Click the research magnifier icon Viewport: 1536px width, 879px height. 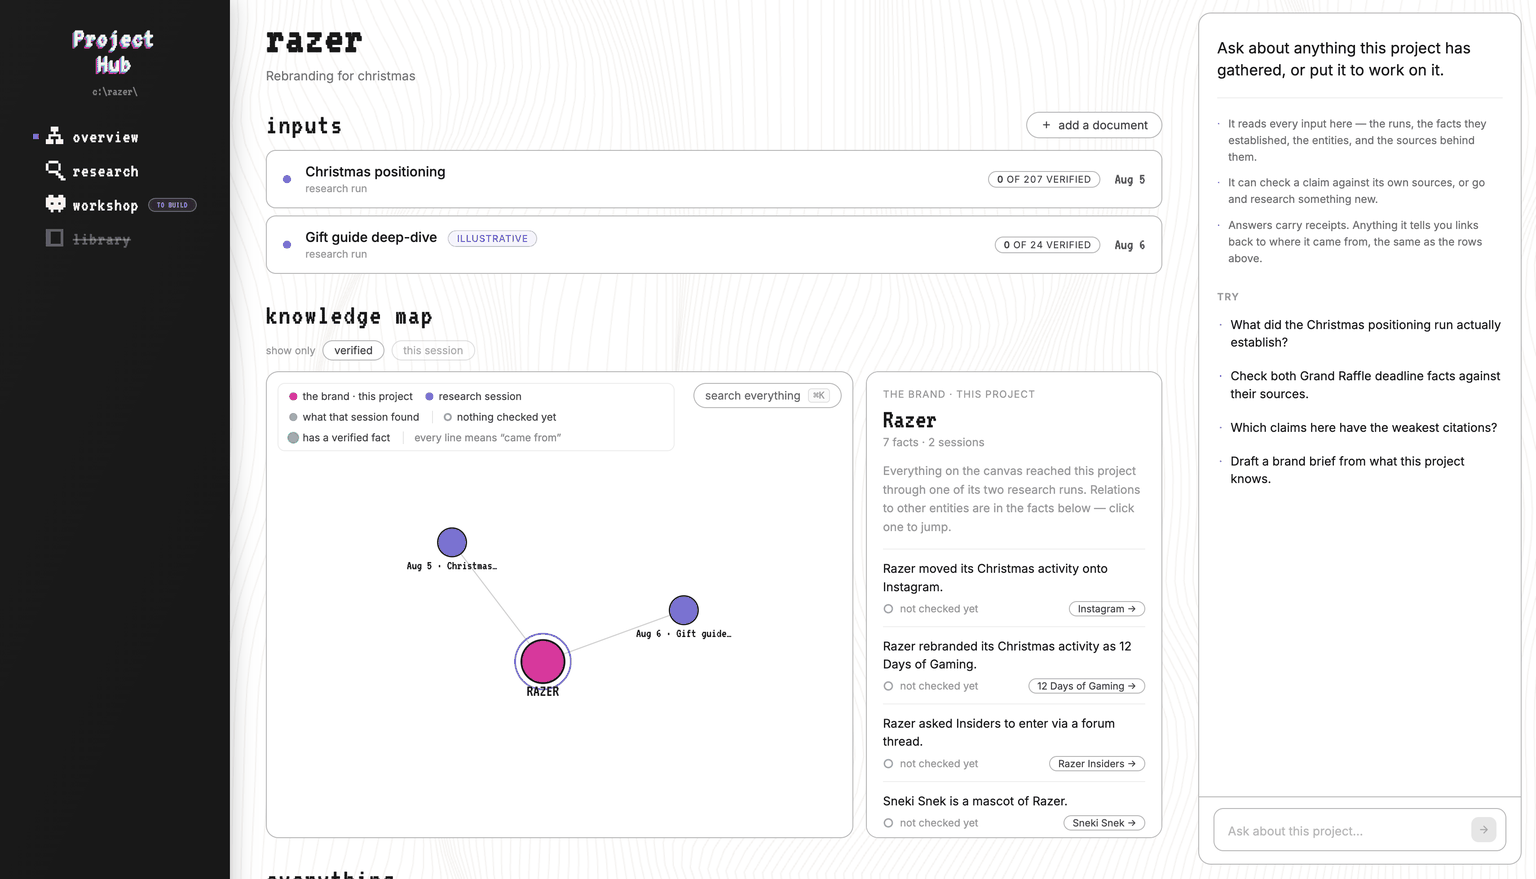(x=55, y=171)
